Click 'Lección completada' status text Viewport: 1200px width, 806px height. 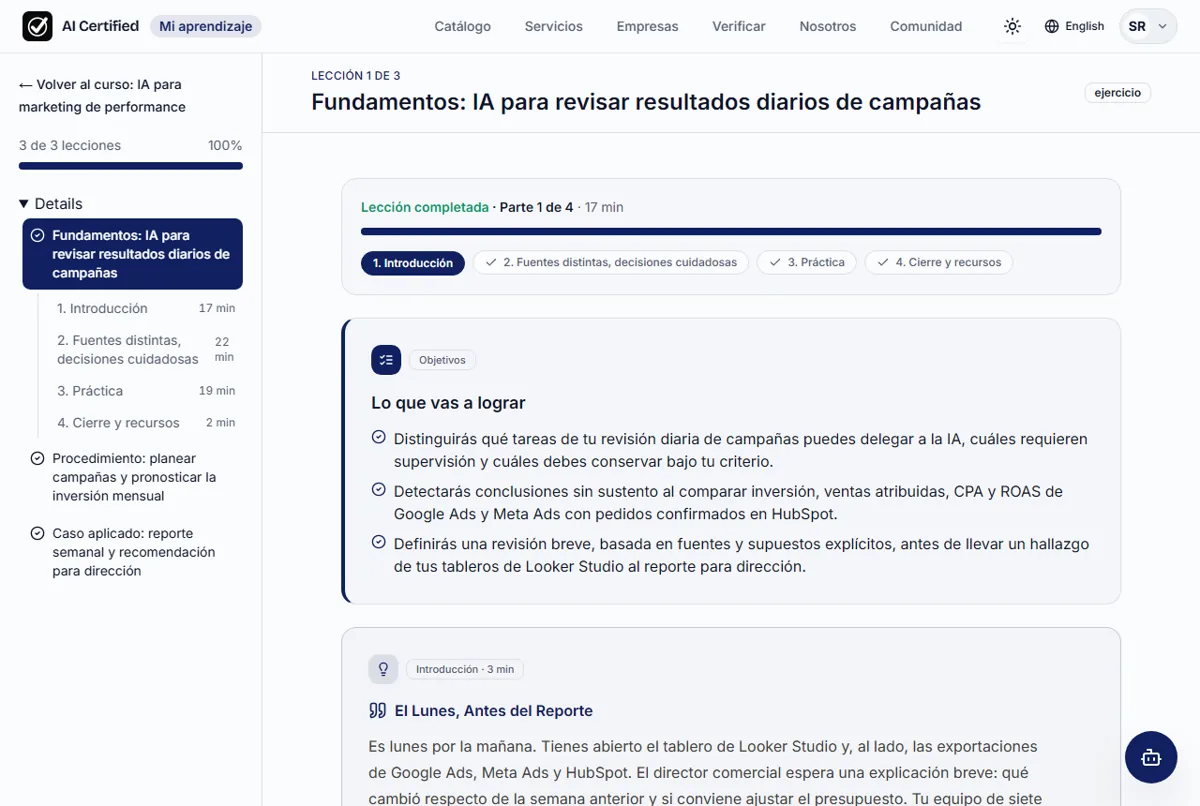click(x=425, y=207)
